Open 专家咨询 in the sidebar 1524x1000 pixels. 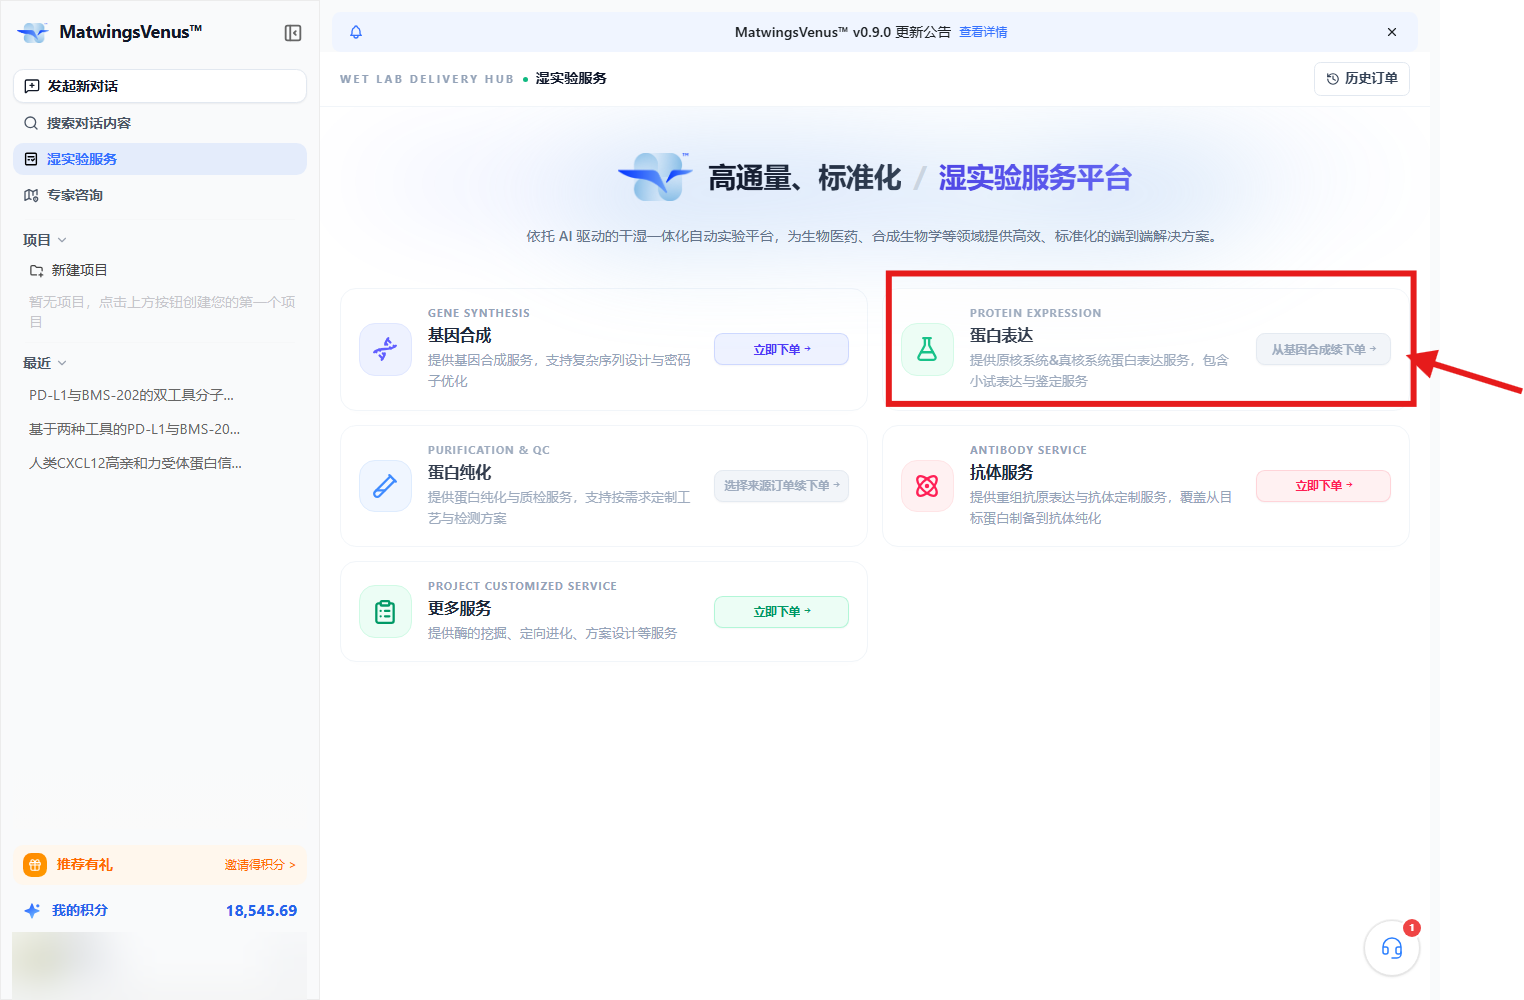pyautogui.click(x=160, y=195)
